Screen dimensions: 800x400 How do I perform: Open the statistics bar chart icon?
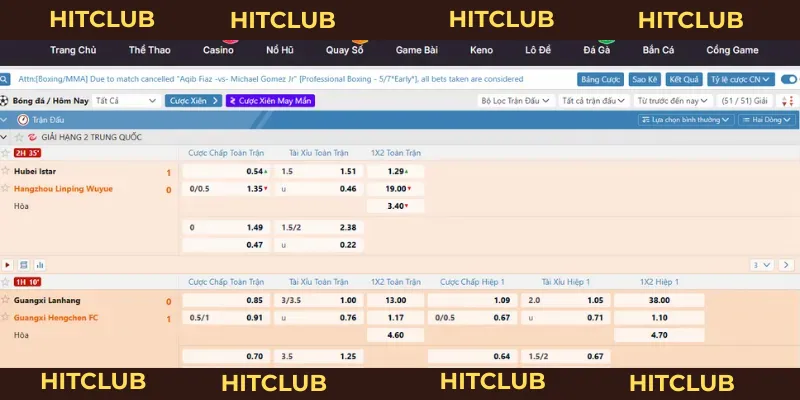pyautogui.click(x=40, y=265)
